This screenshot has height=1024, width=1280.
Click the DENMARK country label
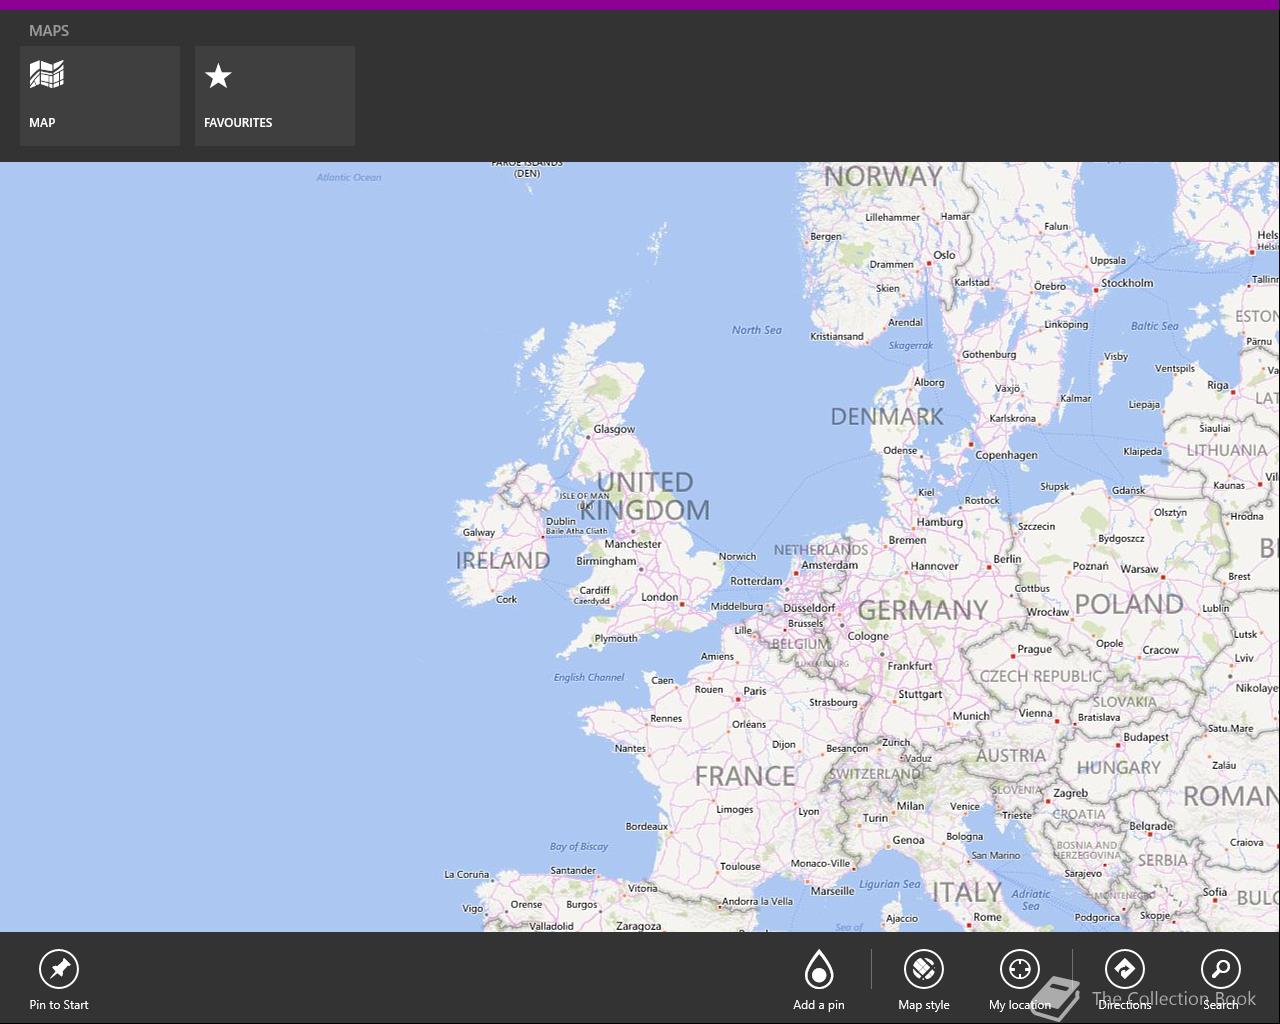(887, 417)
